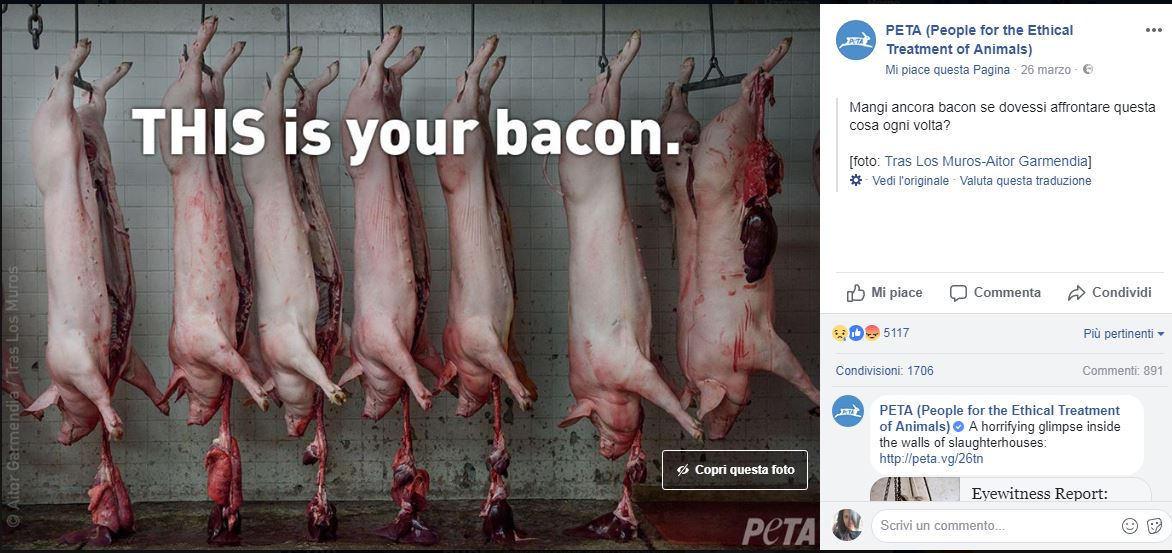Expand the Condivisioni: 1706 shares list
The image size is (1172, 553).
click(884, 371)
